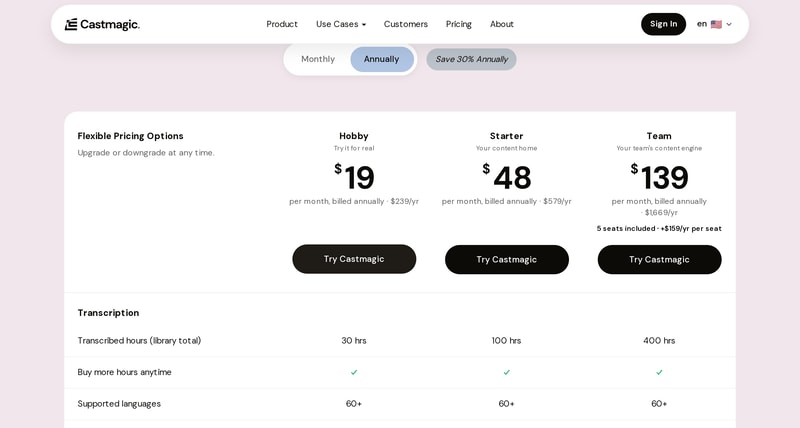Click Buy more hours anytime label
Screen dimensions: 800x428
[124, 372]
